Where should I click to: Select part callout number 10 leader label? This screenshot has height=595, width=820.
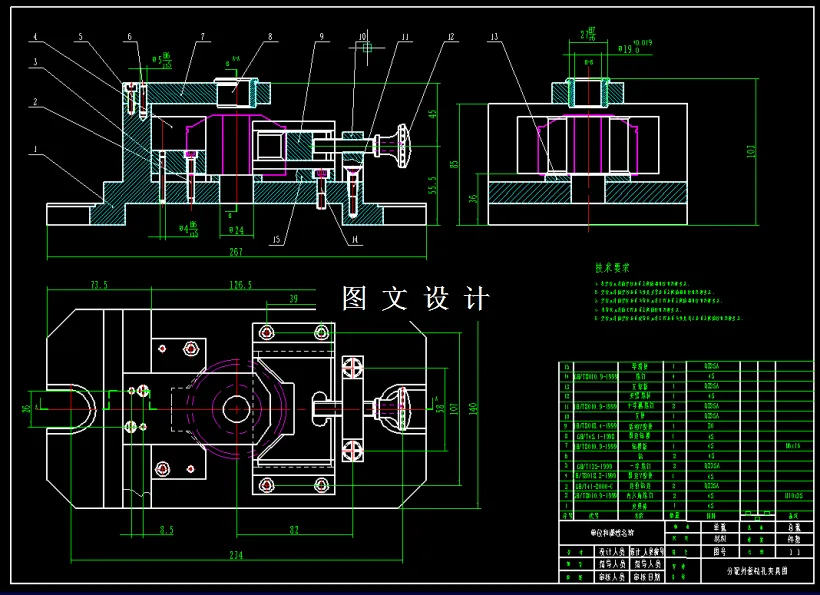[362, 37]
